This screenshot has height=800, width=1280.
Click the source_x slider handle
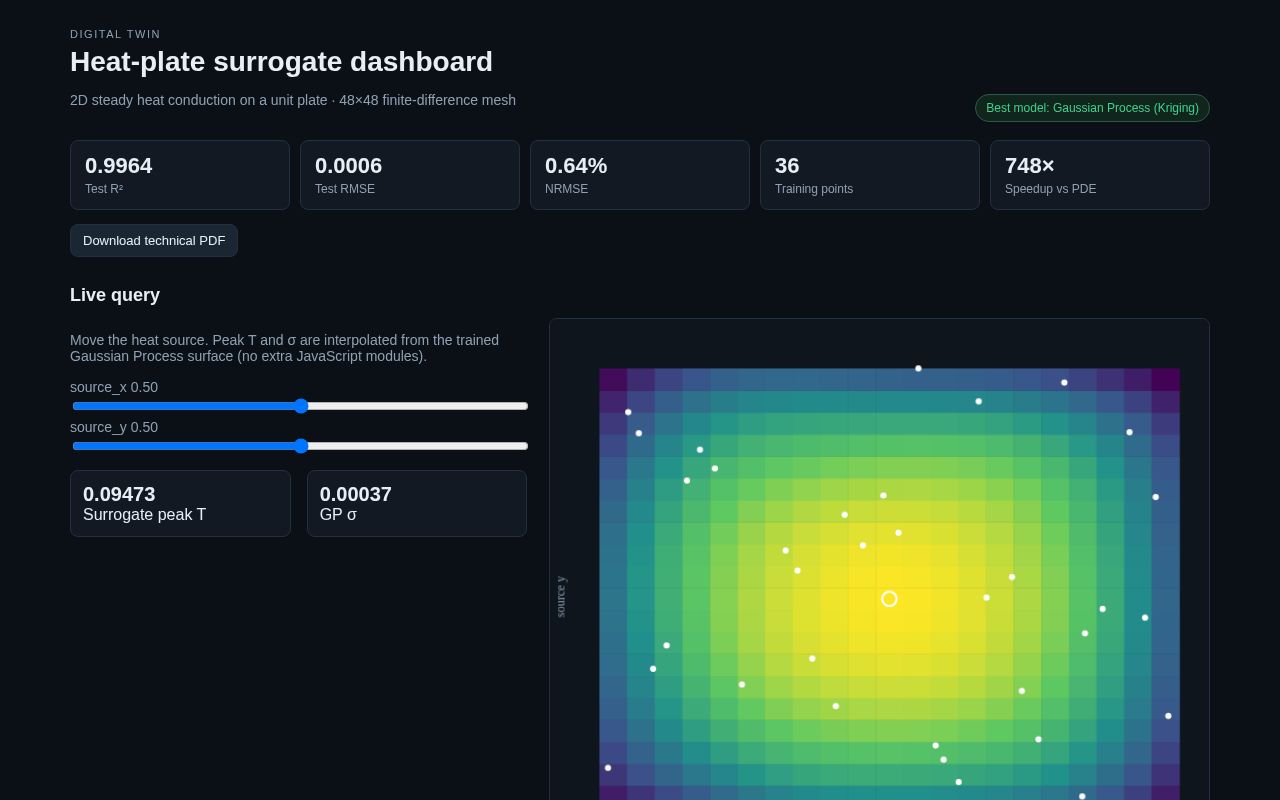301,406
